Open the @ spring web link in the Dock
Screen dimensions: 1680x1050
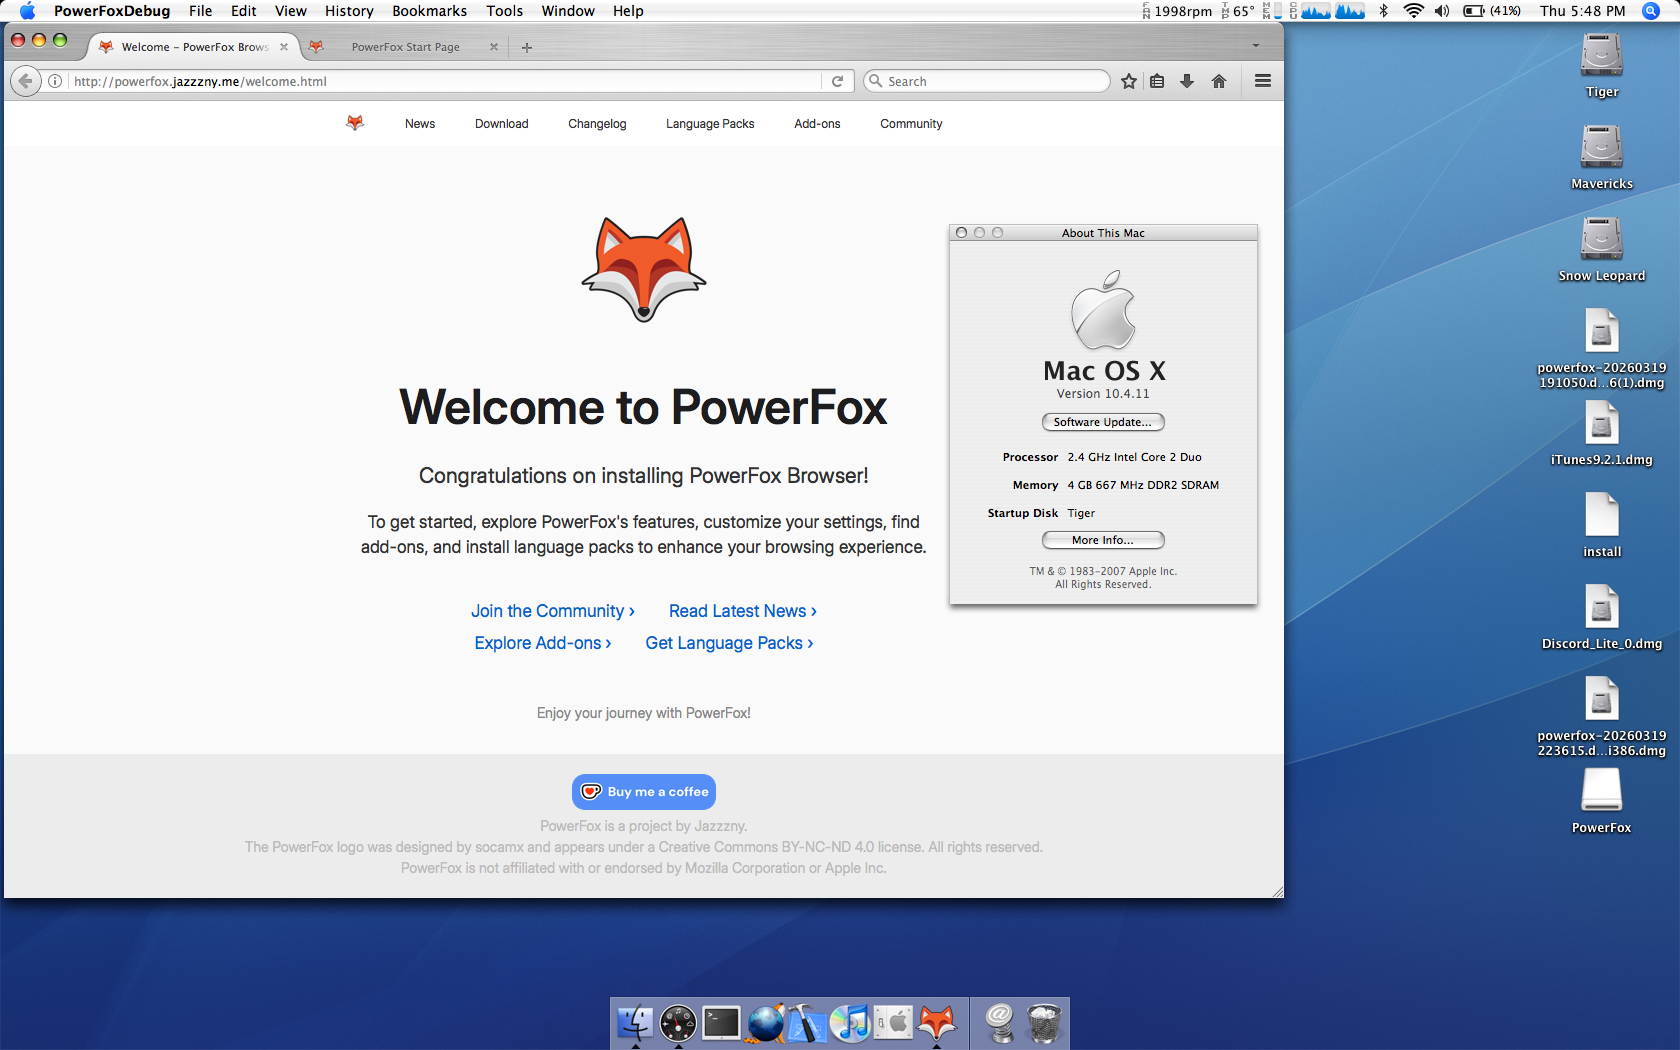(999, 1023)
